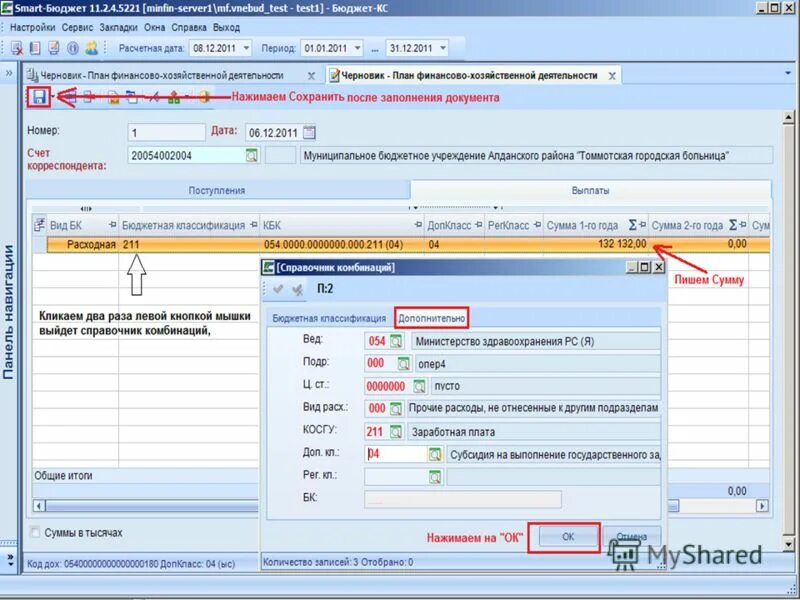The width and height of the screenshot is (800, 600).
Task: Open lookup icon for Вед field
Action: click(x=396, y=341)
